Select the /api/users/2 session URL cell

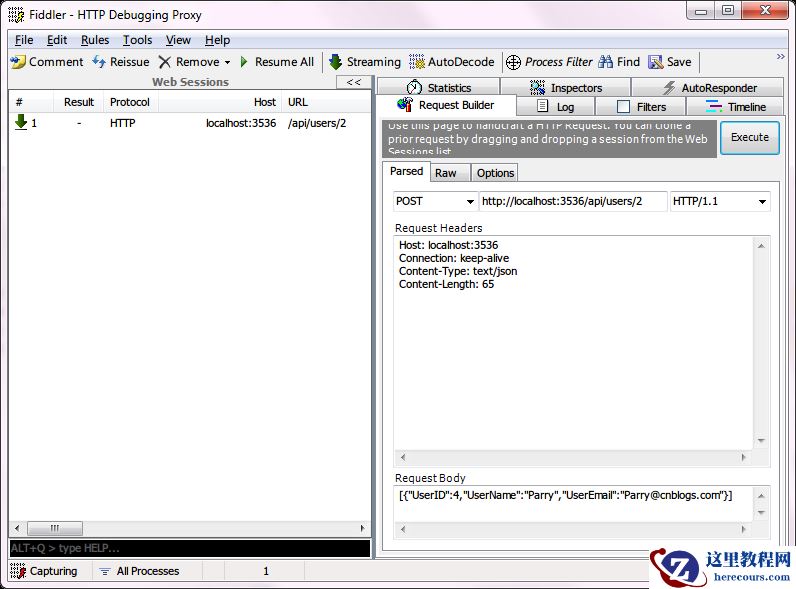(x=317, y=123)
